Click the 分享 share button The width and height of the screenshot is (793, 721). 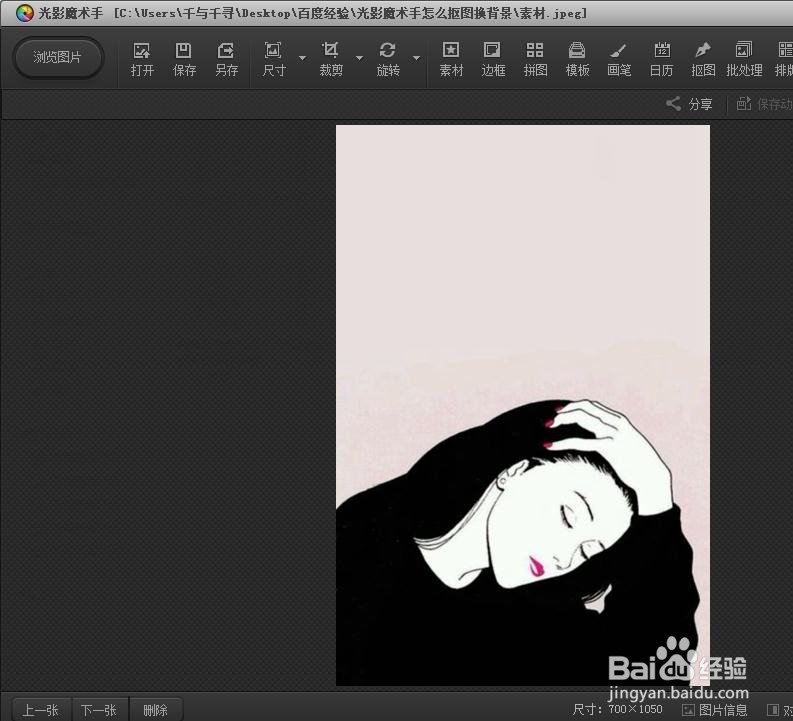pos(689,104)
